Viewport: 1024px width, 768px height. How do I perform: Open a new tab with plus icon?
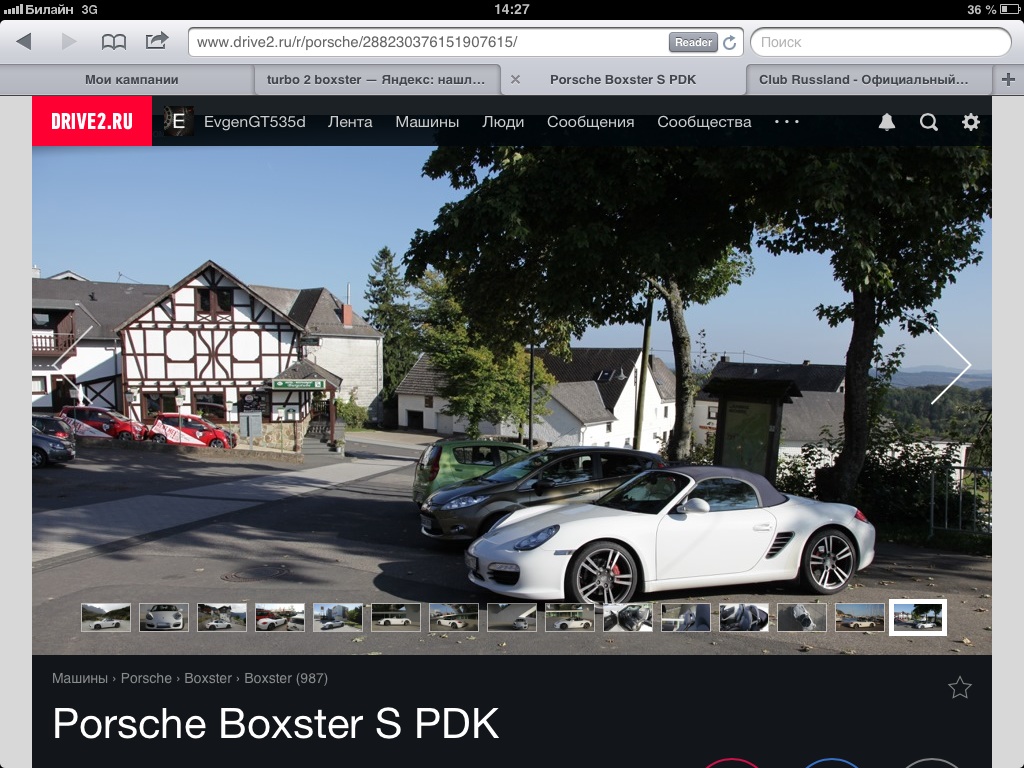(1008, 80)
